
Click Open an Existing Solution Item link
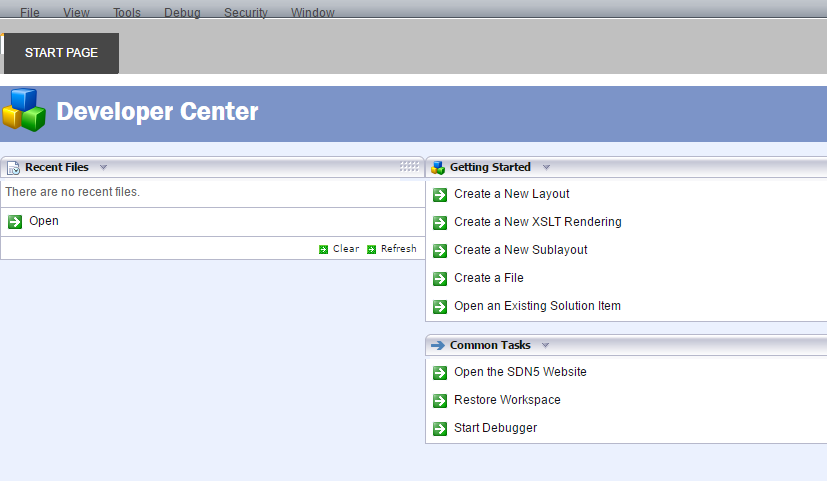[x=537, y=306]
